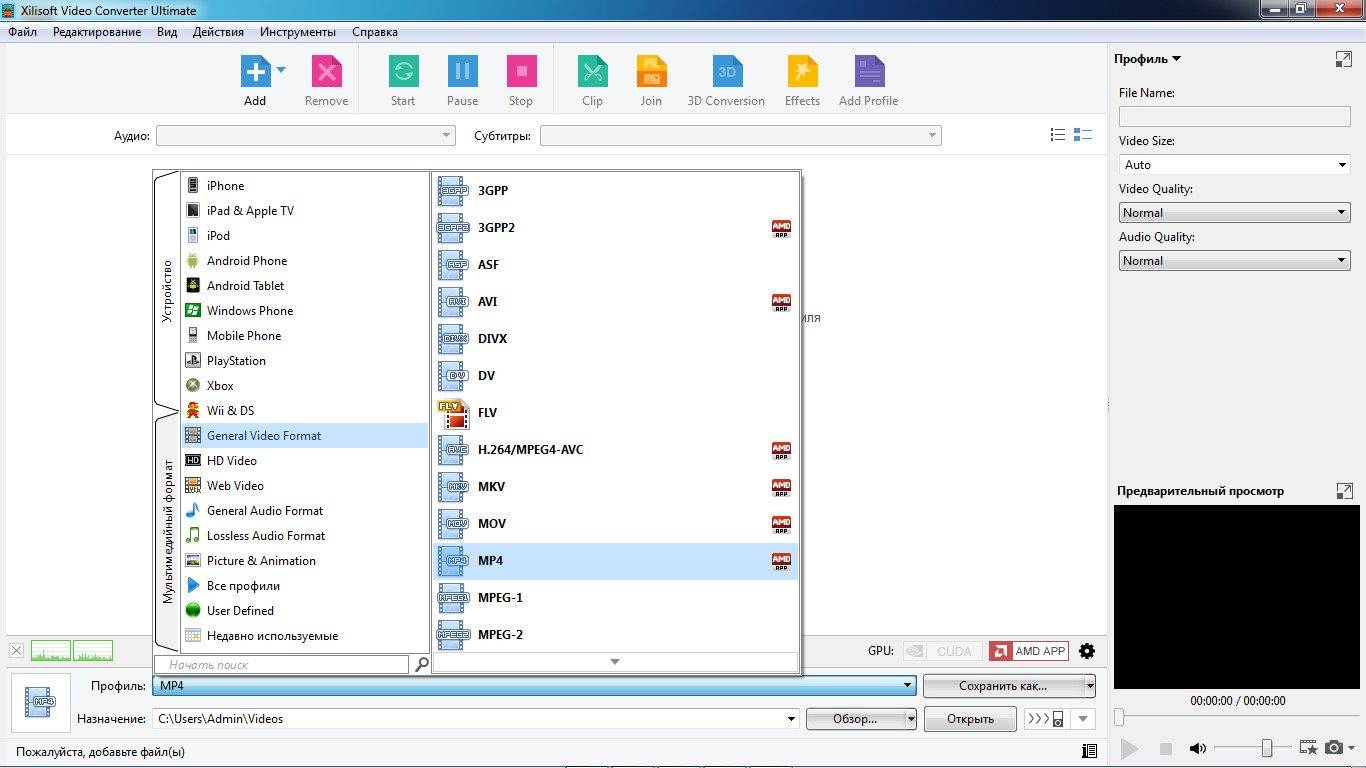Click the log icon in status bar
The image size is (1366, 768).
point(1089,751)
